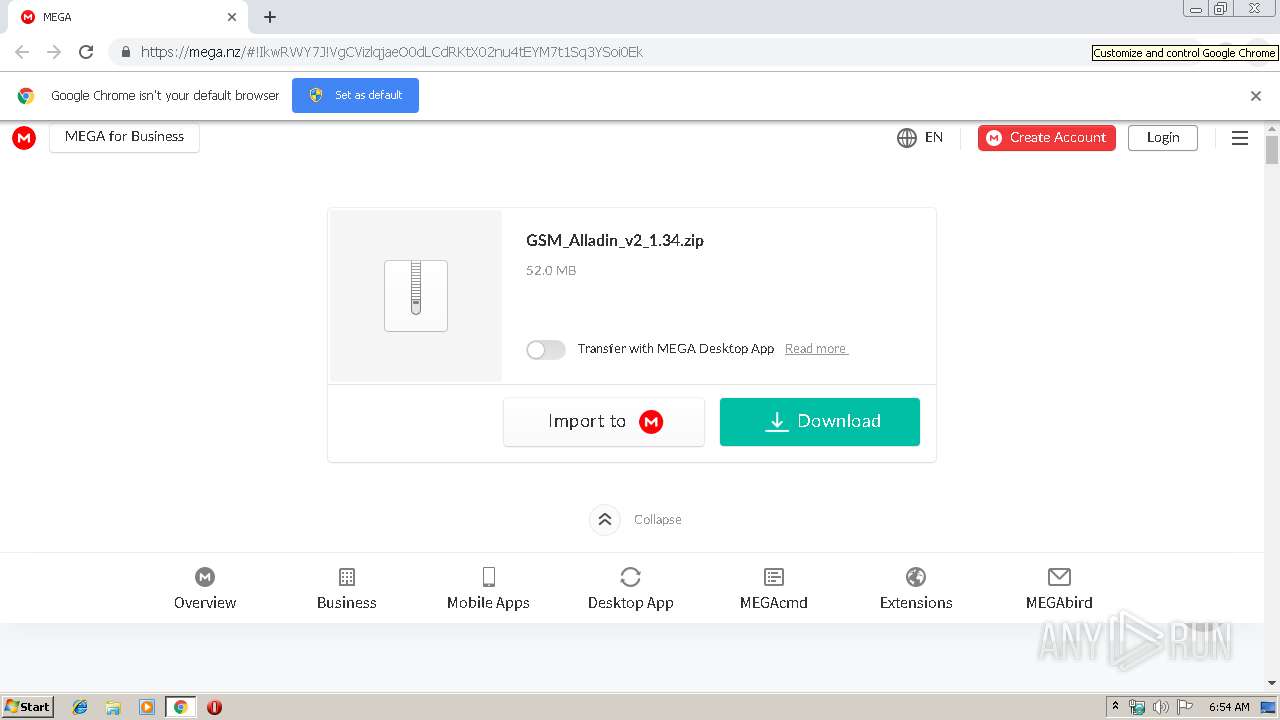This screenshot has height=720, width=1280.
Task: Close the MEGA browser tab
Action: coord(232,17)
